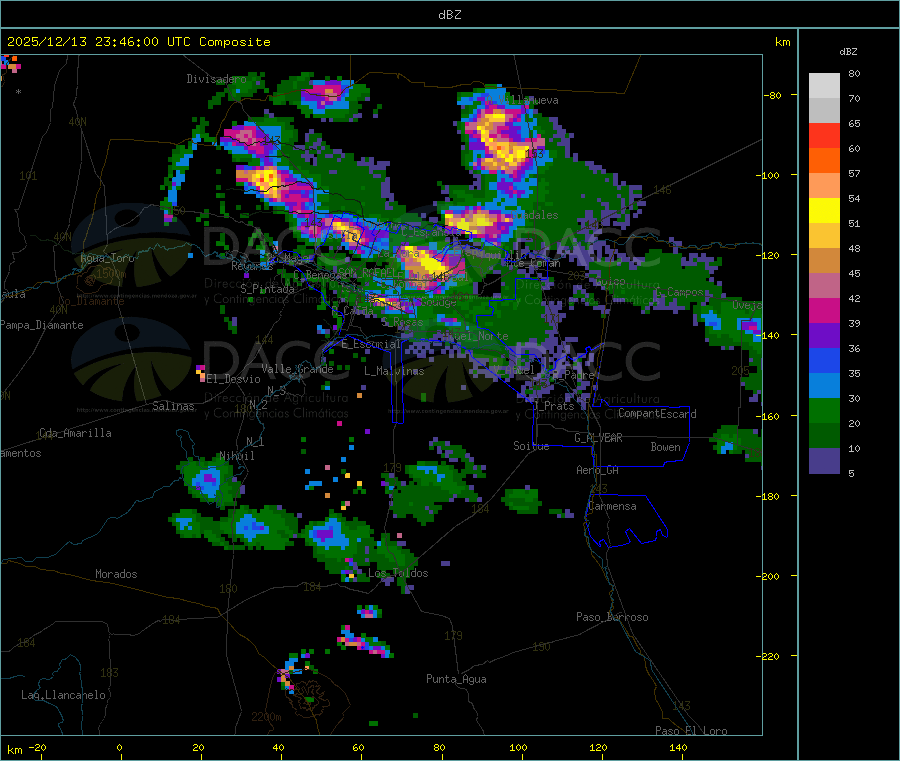900x761 pixels.
Task: Click the Soitue location label
Action: [531, 446]
